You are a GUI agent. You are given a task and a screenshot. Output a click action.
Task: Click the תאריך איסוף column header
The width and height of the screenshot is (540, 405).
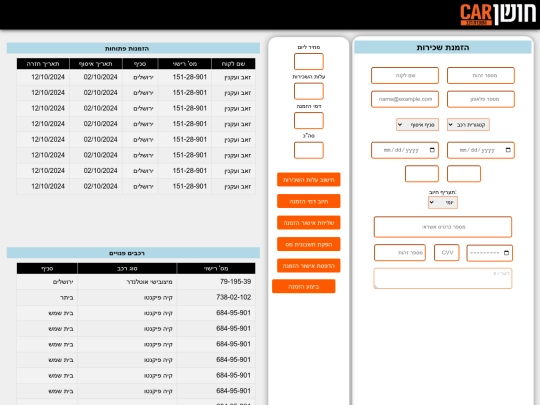click(96, 64)
